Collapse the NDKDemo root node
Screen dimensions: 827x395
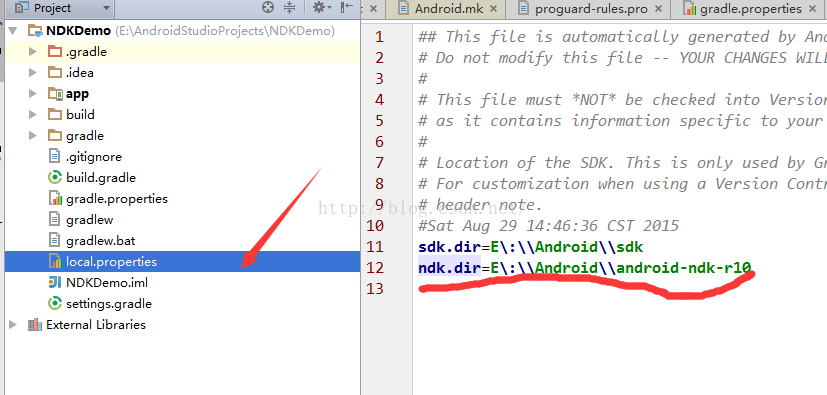[13, 31]
